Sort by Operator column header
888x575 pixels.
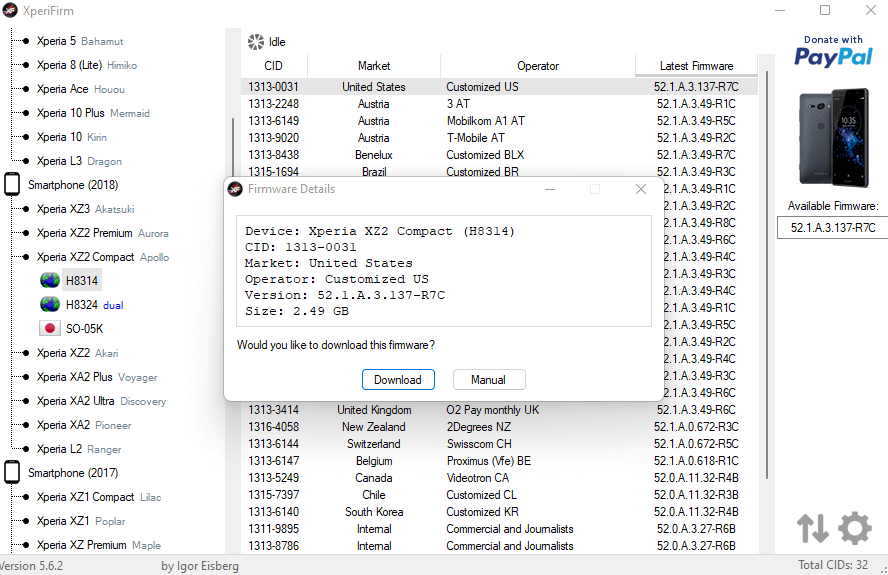point(537,66)
